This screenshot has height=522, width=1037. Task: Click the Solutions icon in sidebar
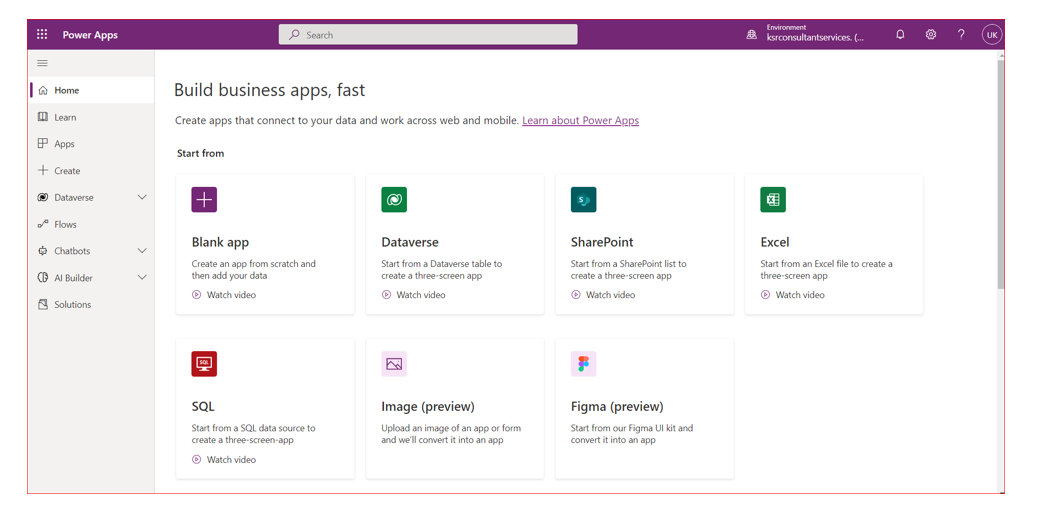tap(43, 304)
